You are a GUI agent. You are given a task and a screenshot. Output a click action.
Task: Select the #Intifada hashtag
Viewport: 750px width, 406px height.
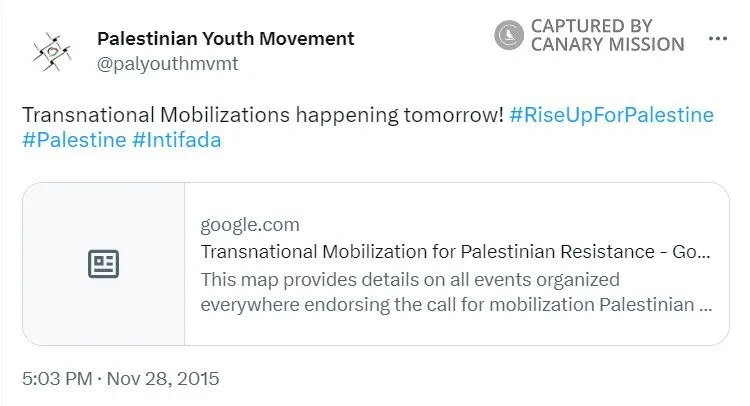coord(176,140)
